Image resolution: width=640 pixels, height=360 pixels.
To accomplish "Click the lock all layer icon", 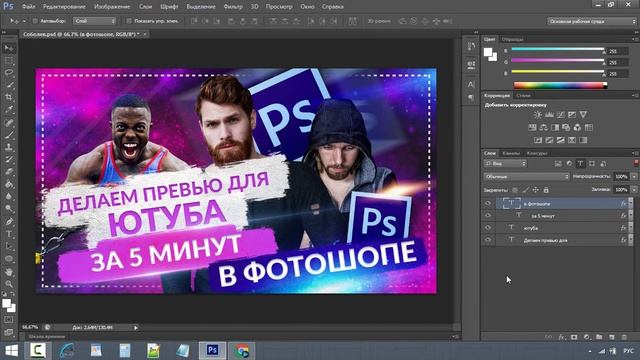I will pos(546,190).
